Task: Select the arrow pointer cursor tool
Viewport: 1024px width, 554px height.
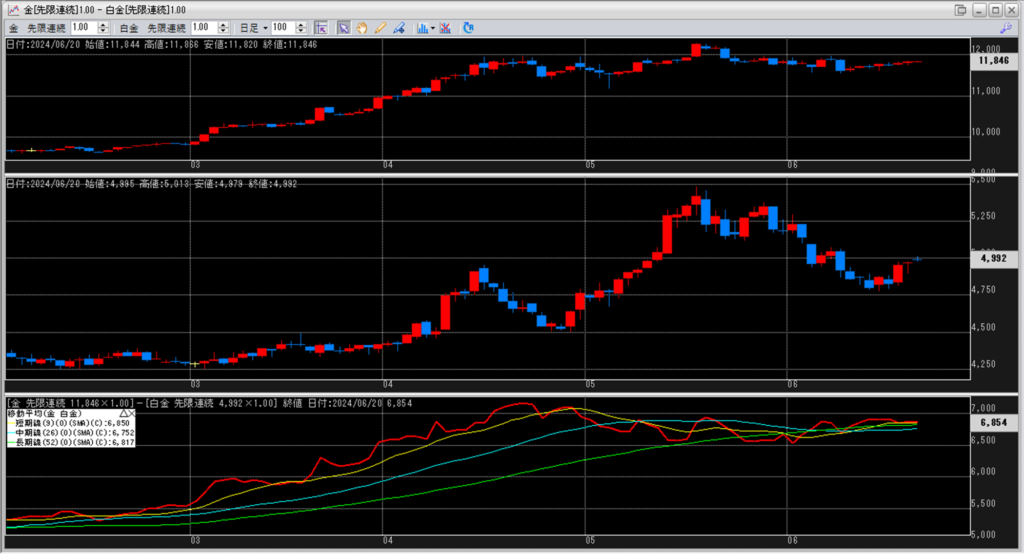Action: 343,27
